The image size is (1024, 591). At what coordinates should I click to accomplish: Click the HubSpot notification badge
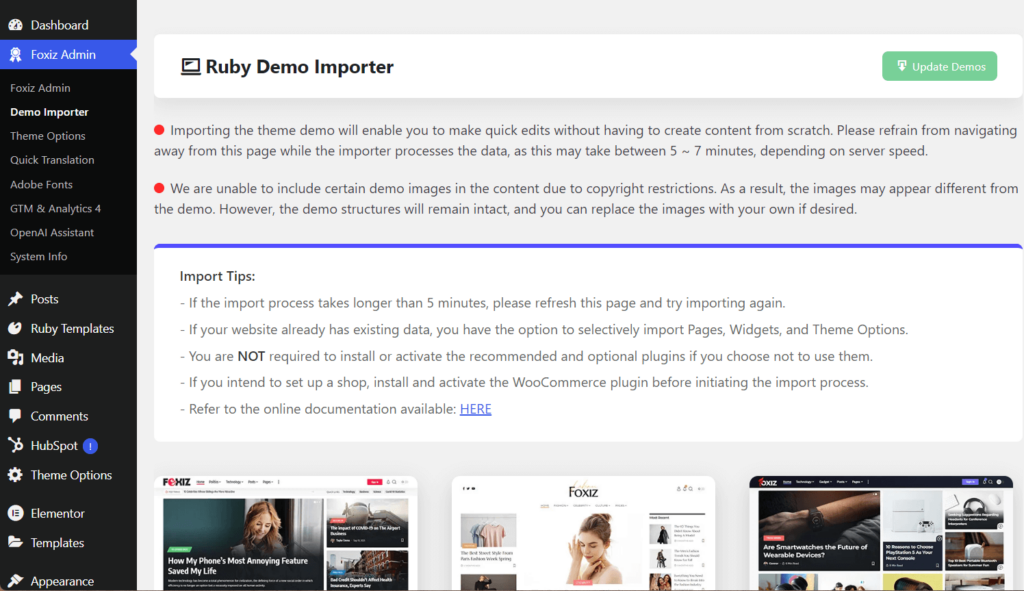90,446
